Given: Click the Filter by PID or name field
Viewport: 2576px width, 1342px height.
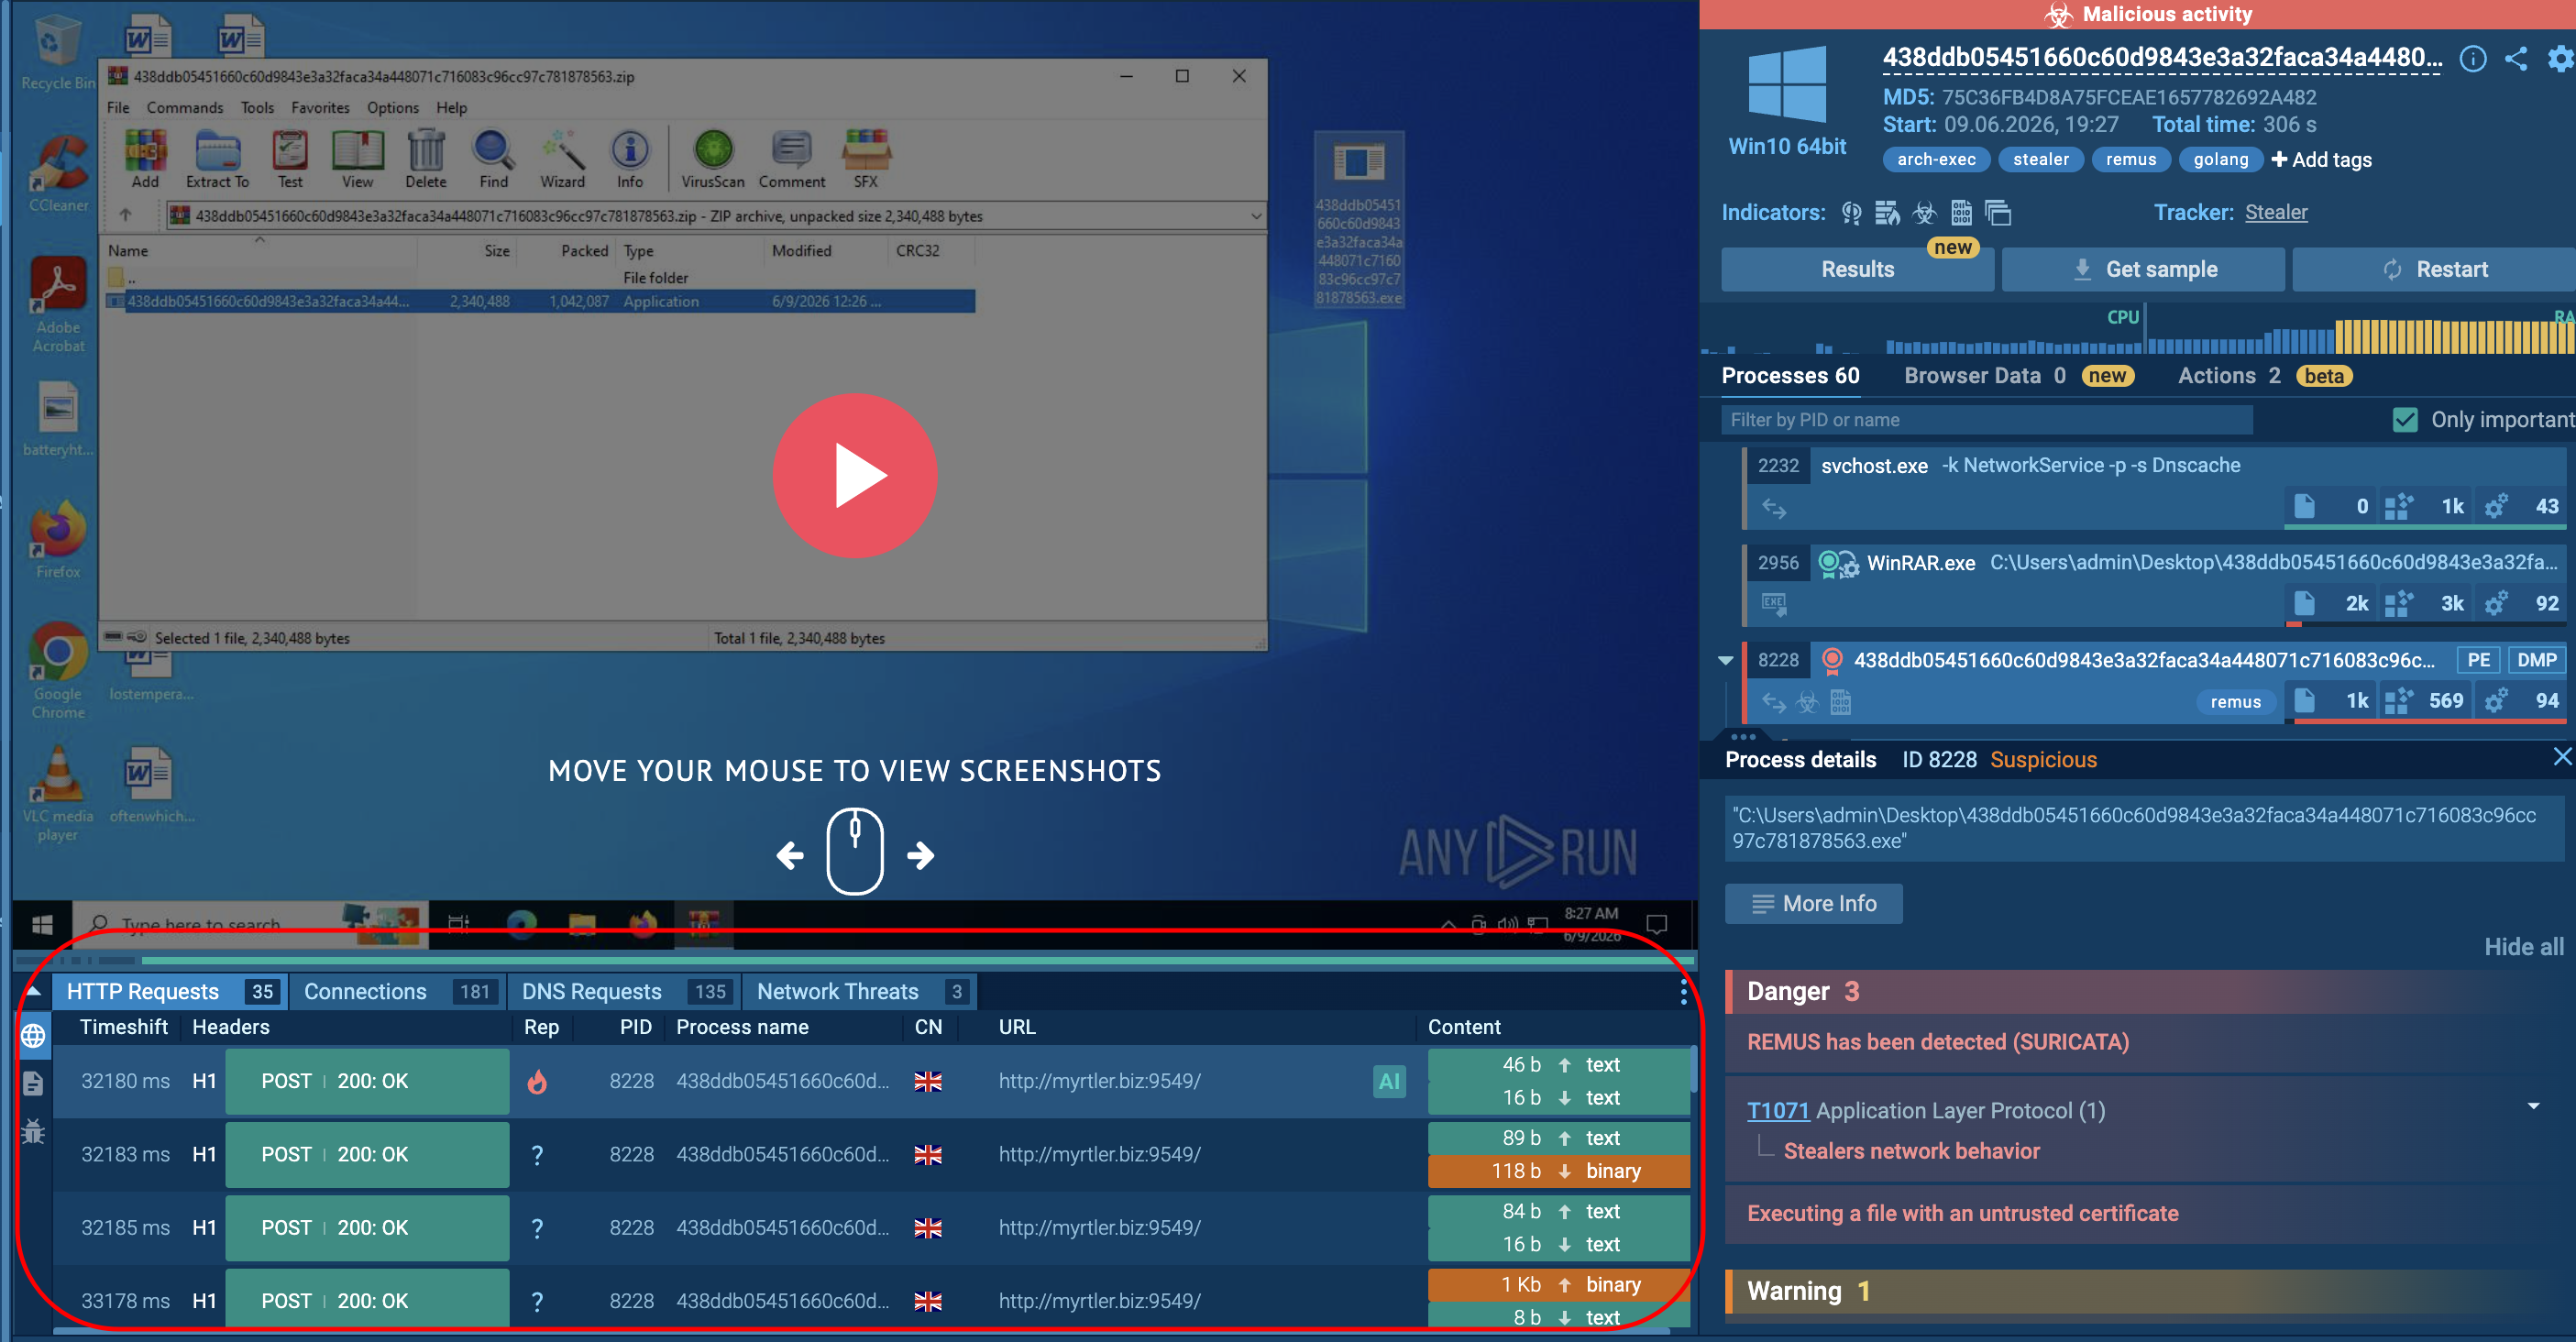Looking at the screenshot, I should pyautogui.click(x=1987, y=420).
